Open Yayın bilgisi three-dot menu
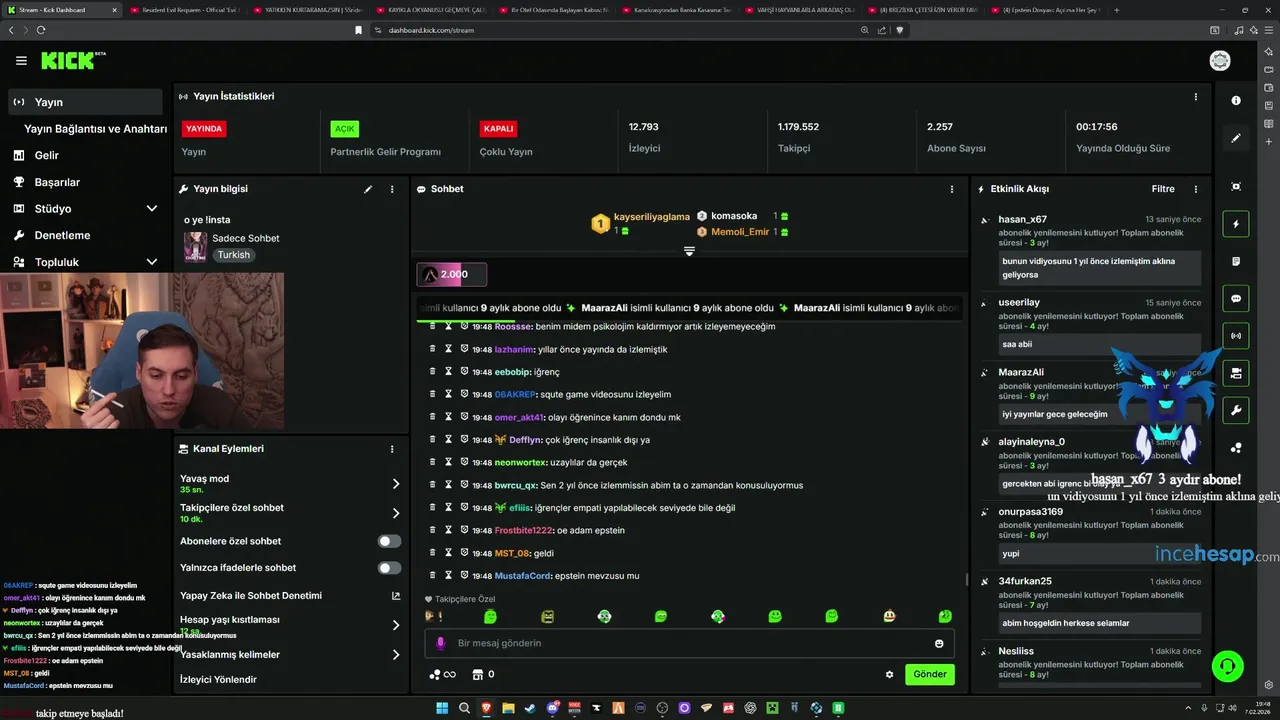 pyautogui.click(x=392, y=189)
